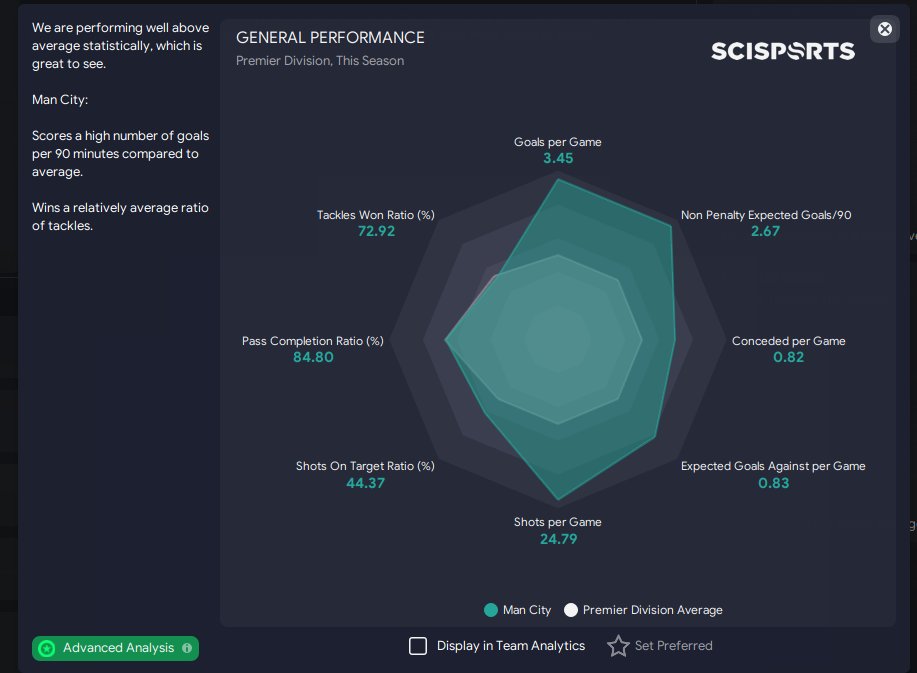
Task: Click the Set Preferred star icon
Action: pyautogui.click(x=618, y=646)
